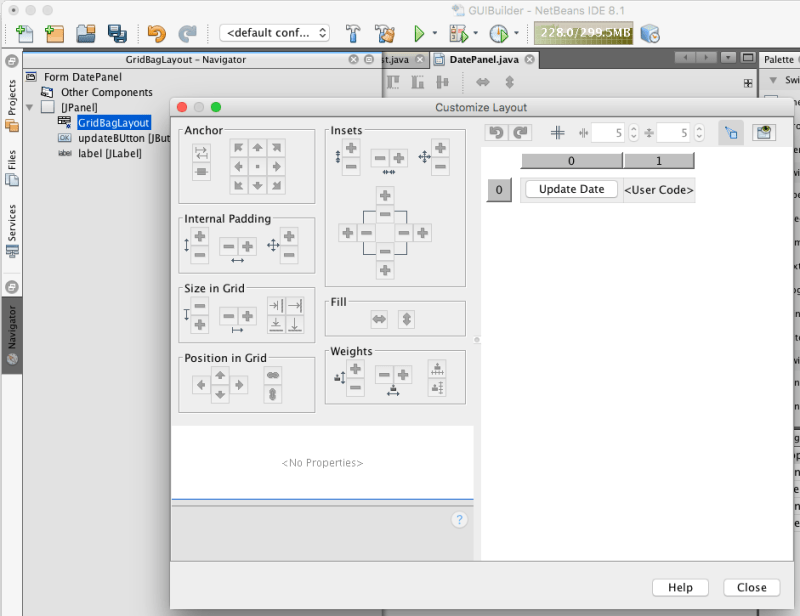800x616 pixels.
Task: Click the Help button
Action: [680, 587]
